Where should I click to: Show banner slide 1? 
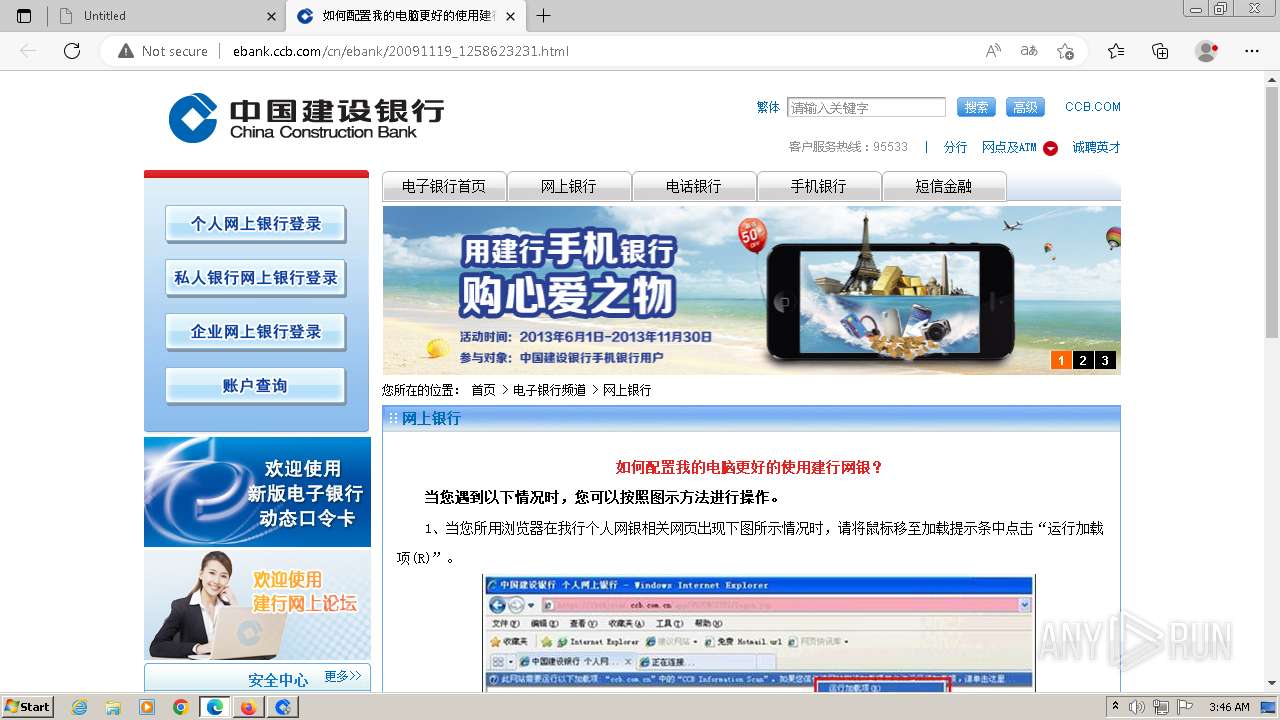1061,360
